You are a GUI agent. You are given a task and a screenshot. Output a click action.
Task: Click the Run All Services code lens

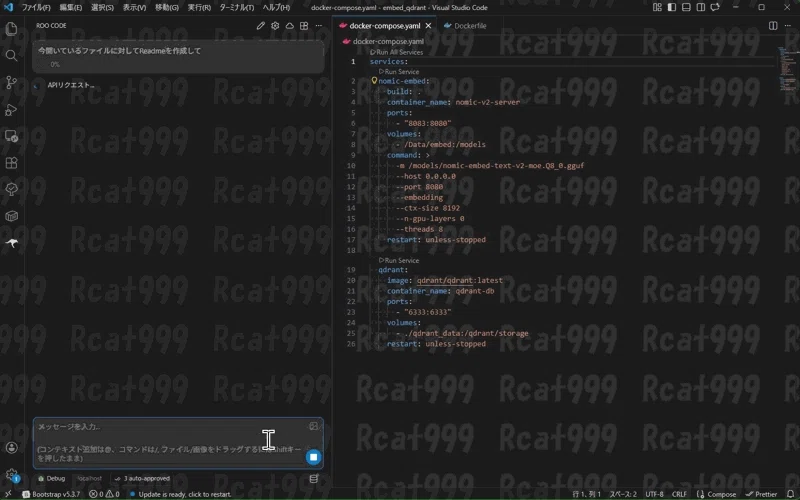[396, 52]
